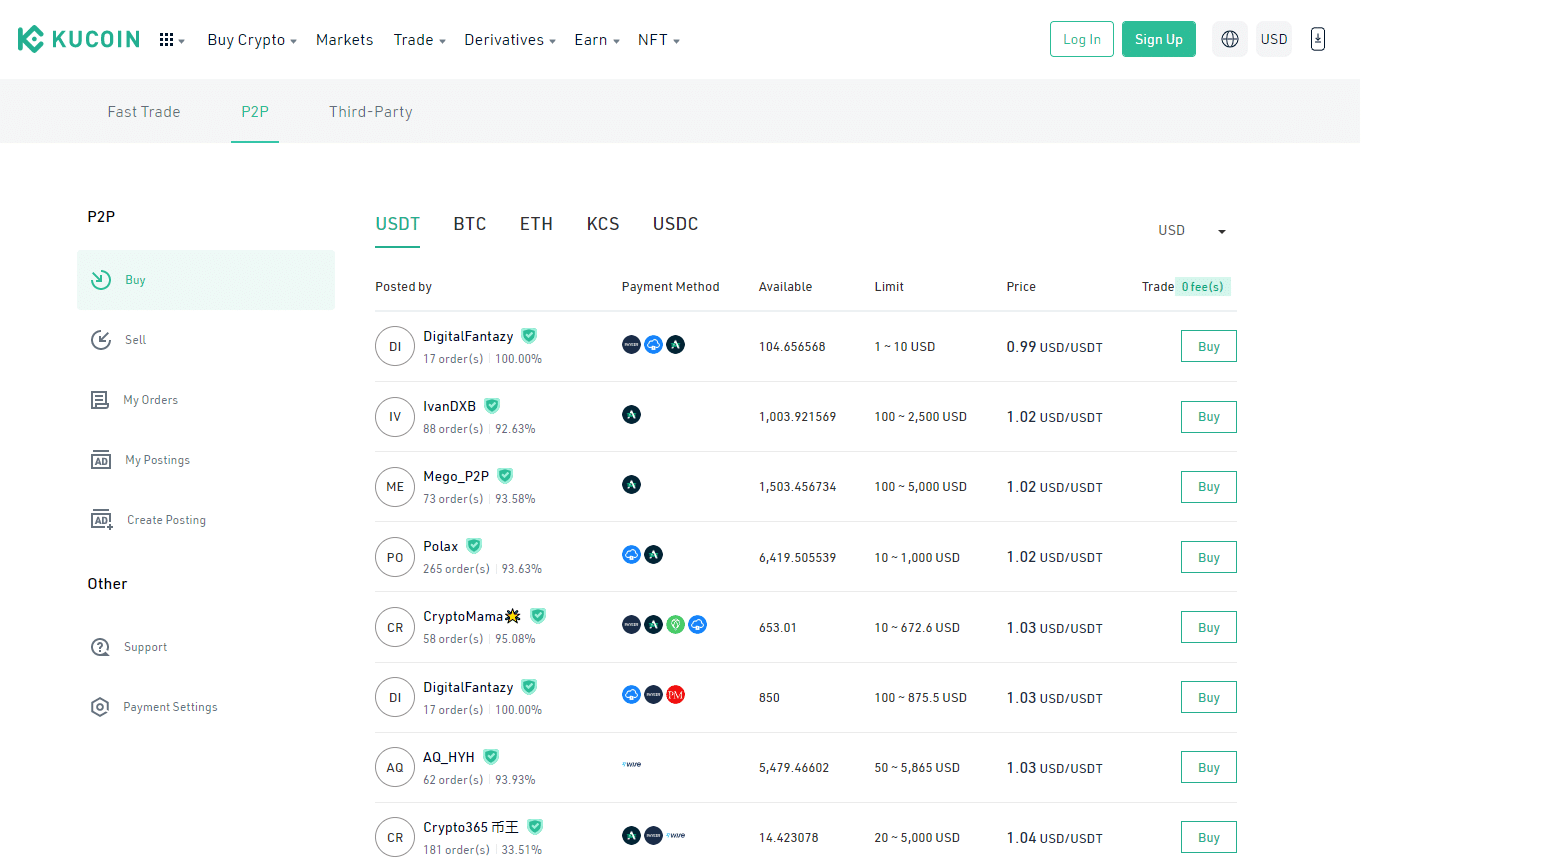Click the Sell sidebar icon

(101, 340)
